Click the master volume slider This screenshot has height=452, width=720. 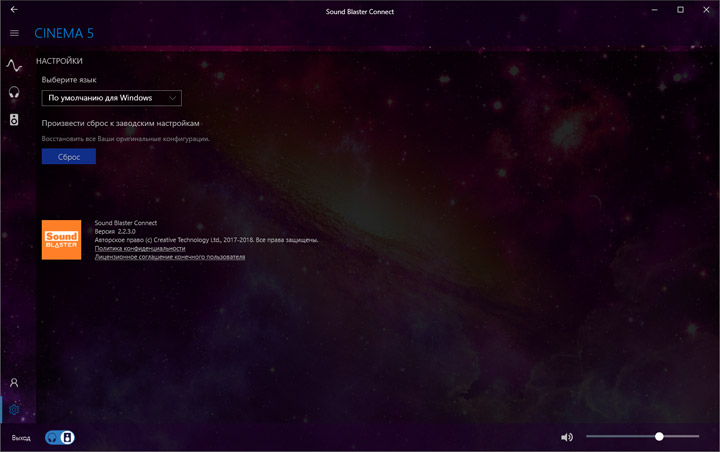pyautogui.click(x=642, y=436)
